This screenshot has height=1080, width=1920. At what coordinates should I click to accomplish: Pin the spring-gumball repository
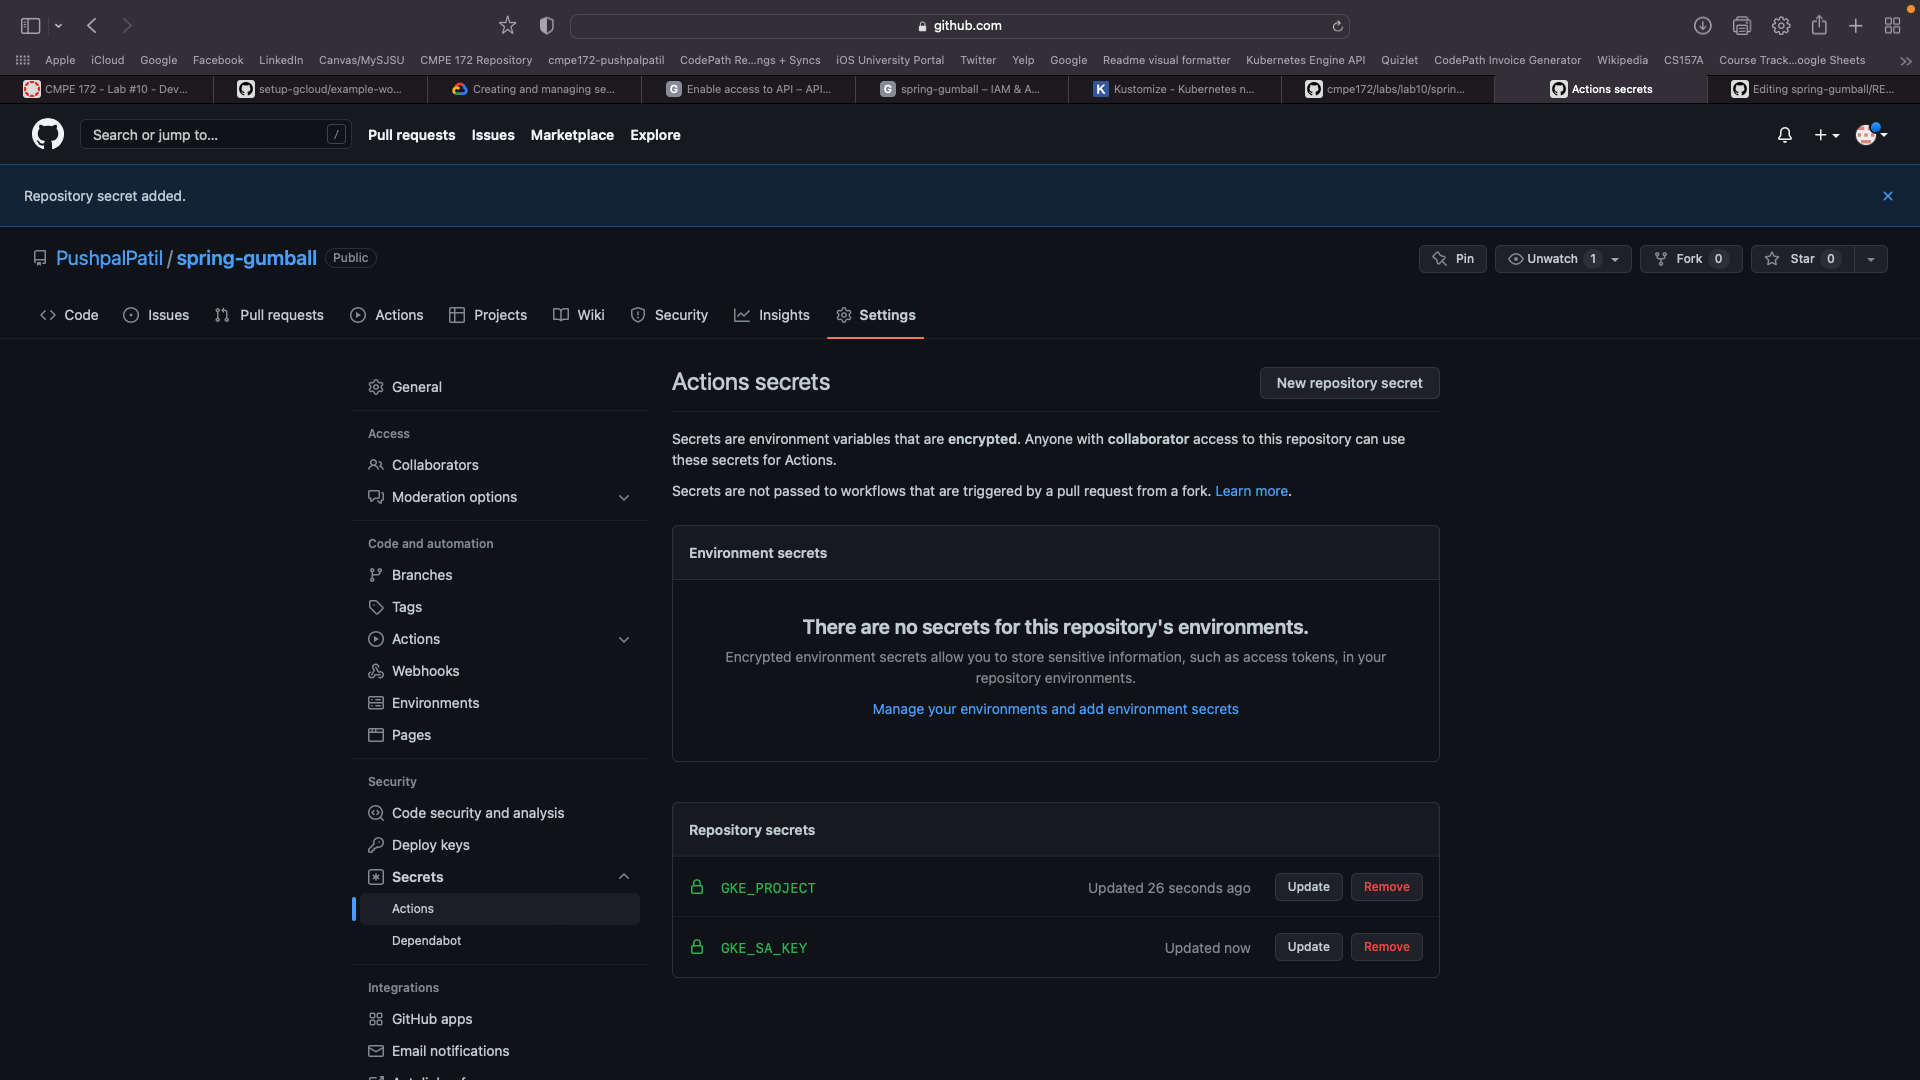pyautogui.click(x=1452, y=259)
